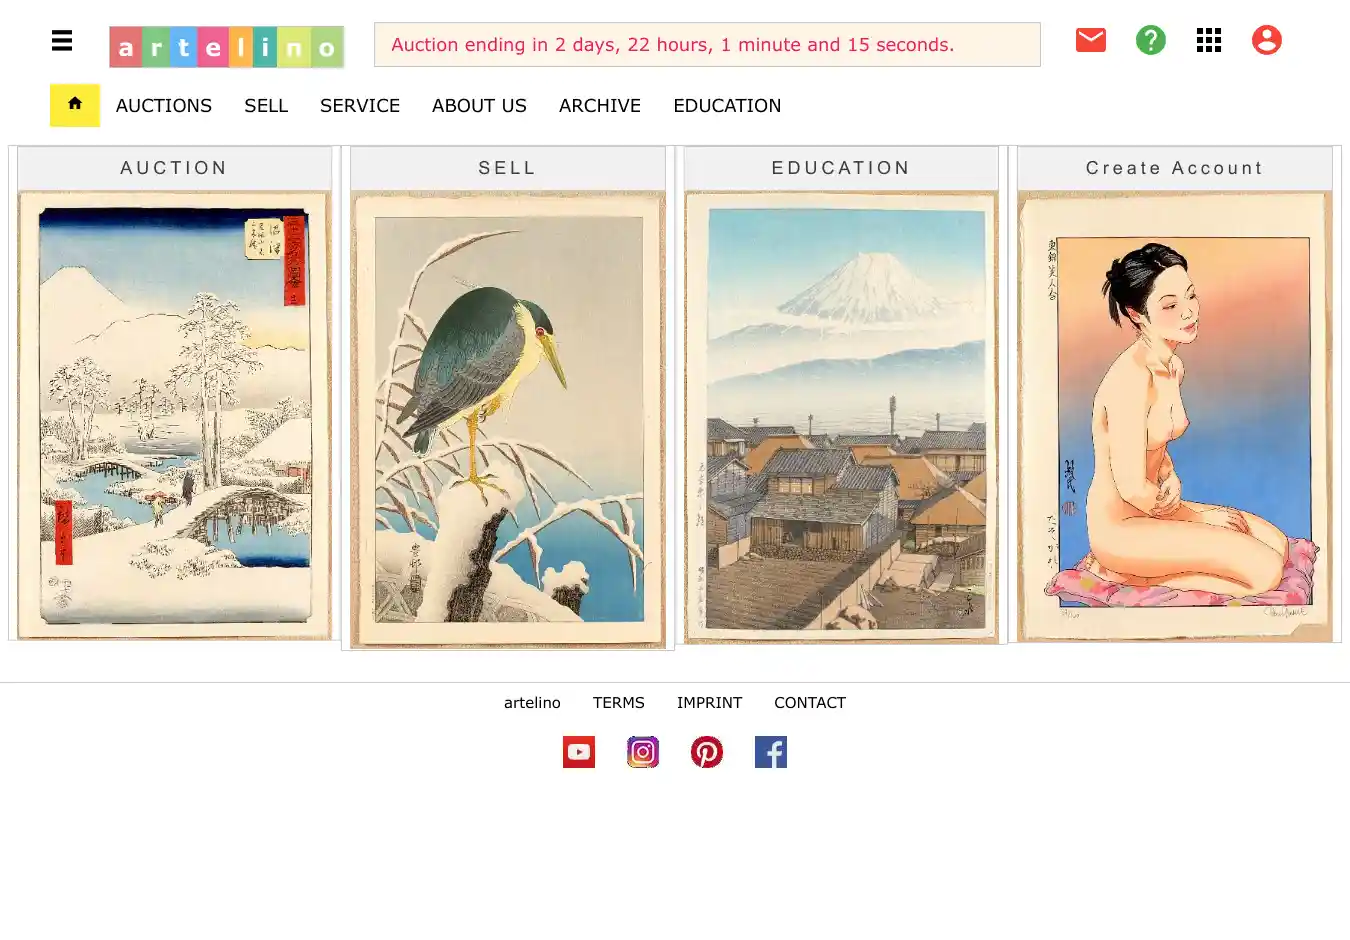Open the hamburger menu icon
1350x940 pixels.
62,40
